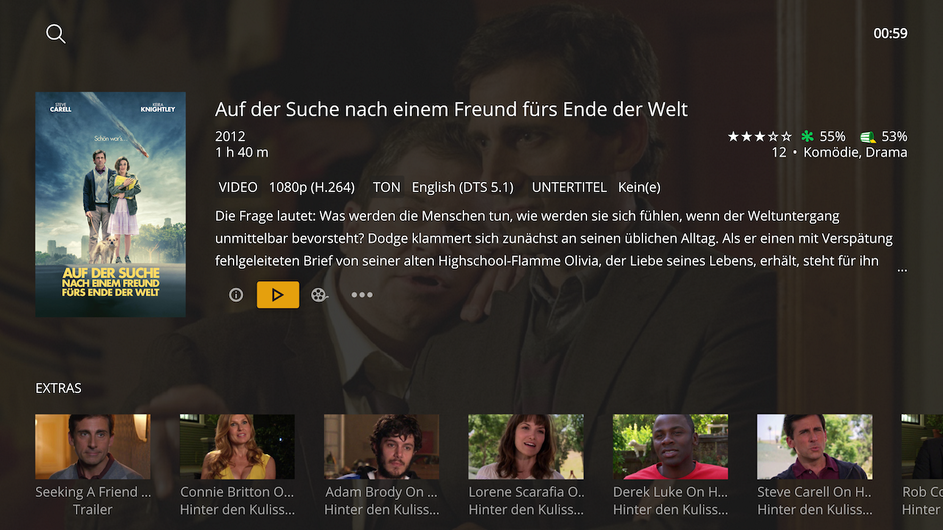Expand the truncated summary ellipsis
Image resolution: width=943 pixels, height=530 pixels.
(x=902, y=269)
